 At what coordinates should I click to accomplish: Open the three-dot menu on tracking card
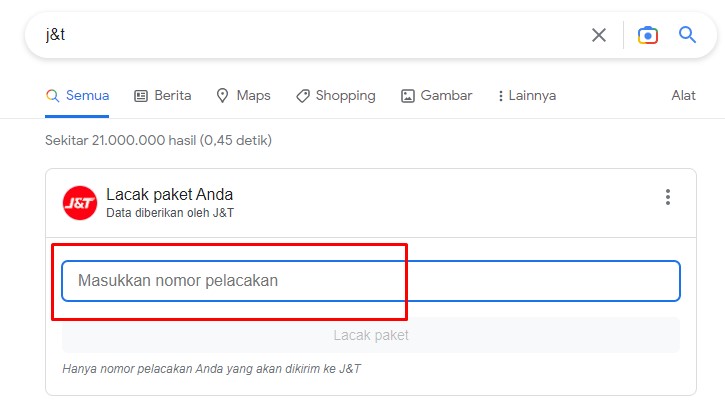pyautogui.click(x=668, y=197)
